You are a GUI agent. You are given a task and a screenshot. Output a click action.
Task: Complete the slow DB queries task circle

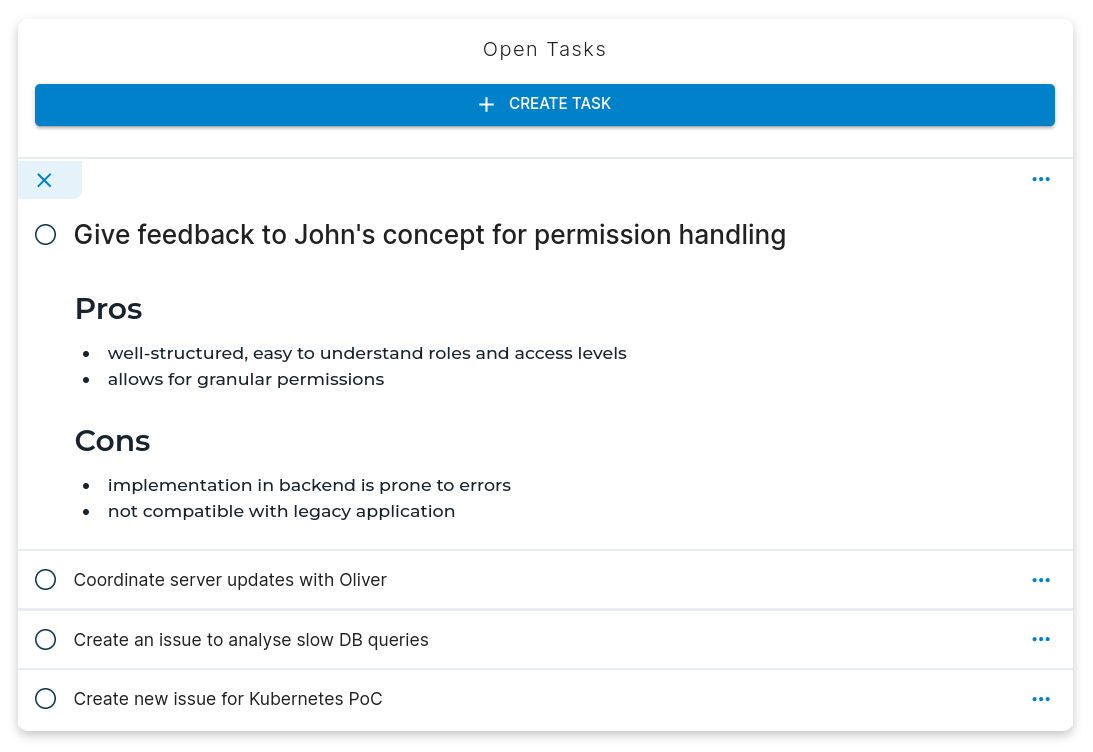coord(45,640)
